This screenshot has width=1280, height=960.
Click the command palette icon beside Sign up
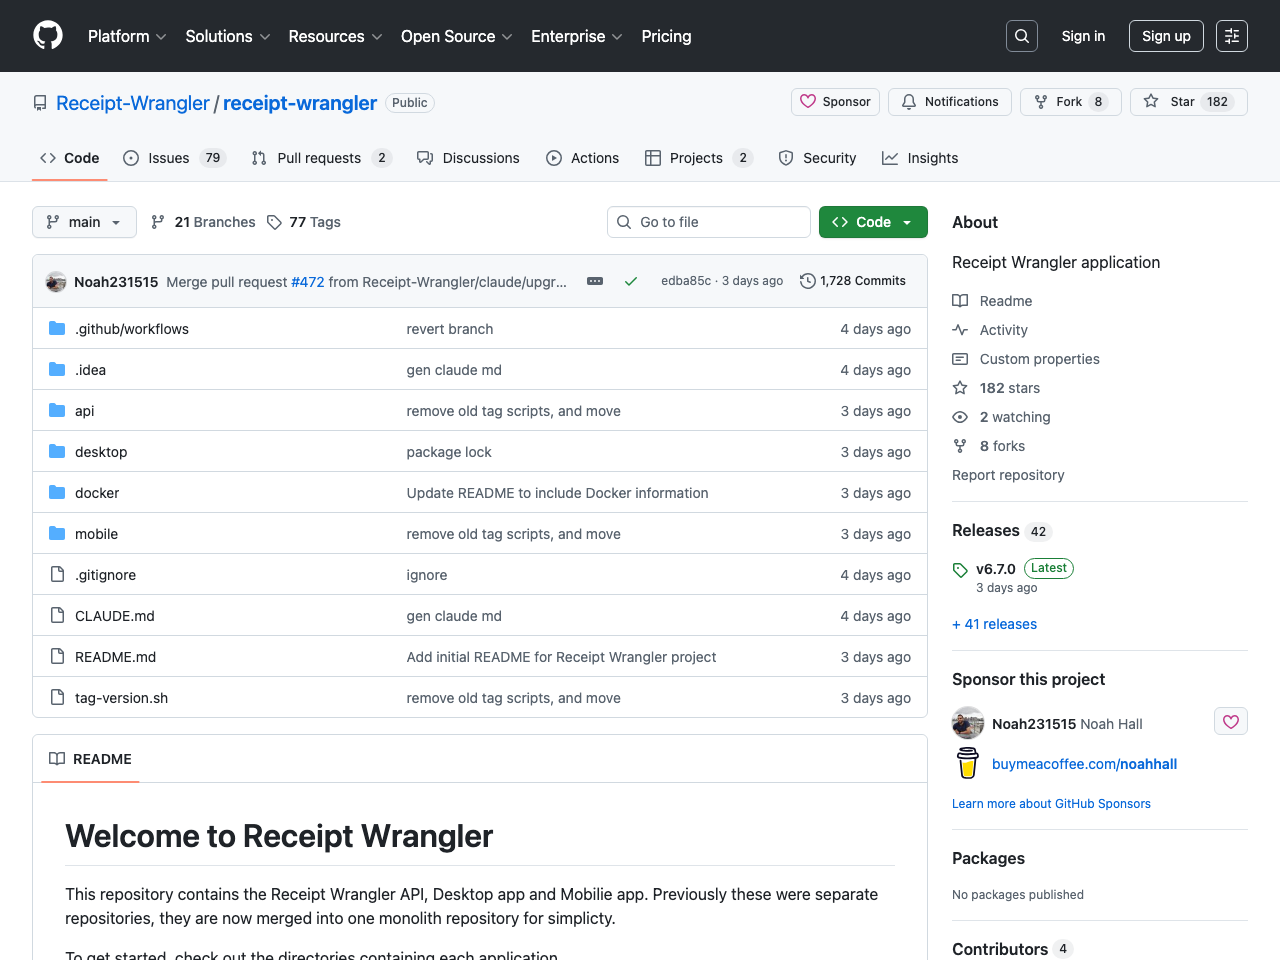click(1231, 35)
